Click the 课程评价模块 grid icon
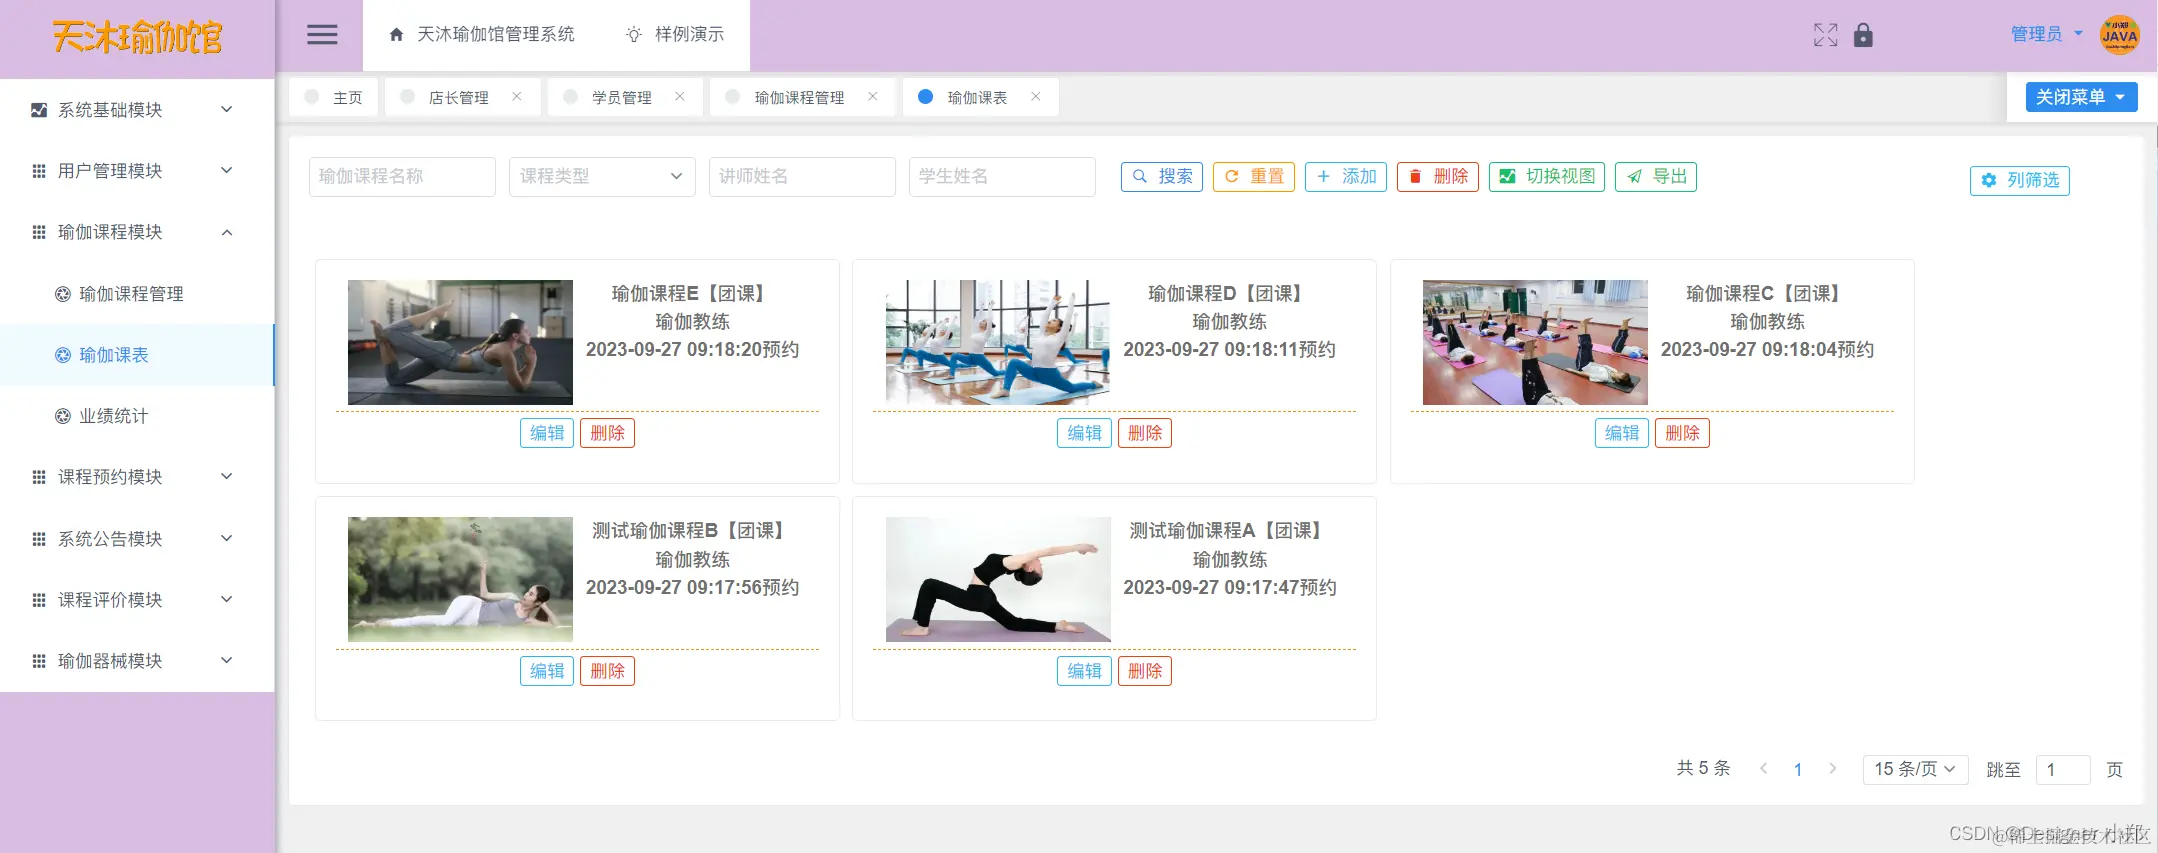This screenshot has width=2158, height=853. pos(39,600)
